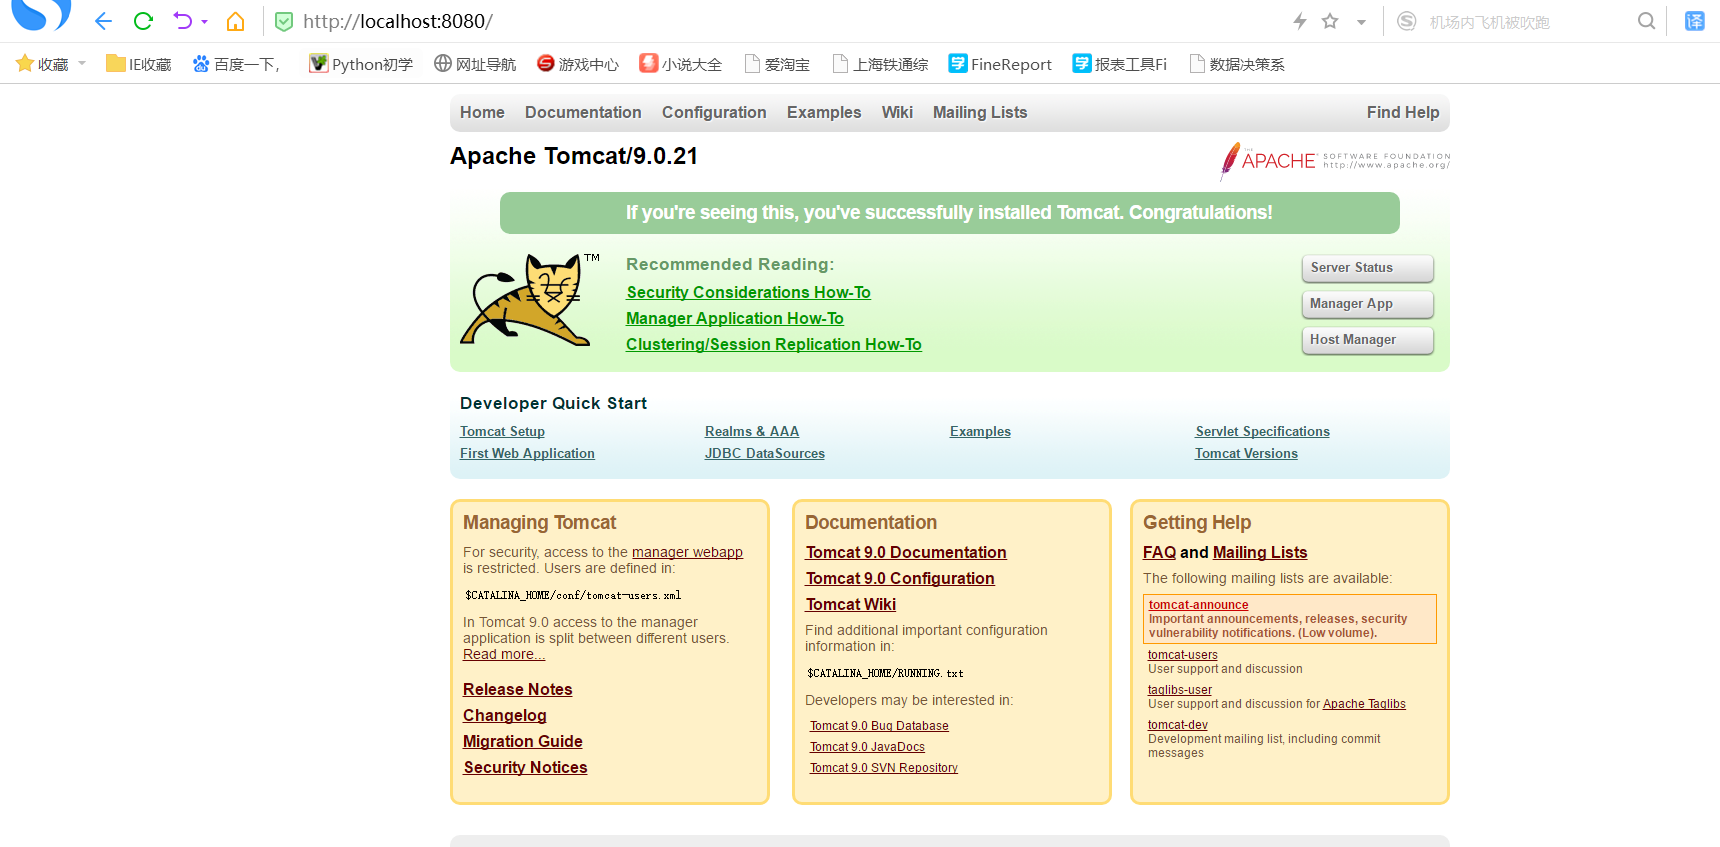Open 上海铁通综 bookmark
This screenshot has height=847, width=1720.
click(x=880, y=64)
